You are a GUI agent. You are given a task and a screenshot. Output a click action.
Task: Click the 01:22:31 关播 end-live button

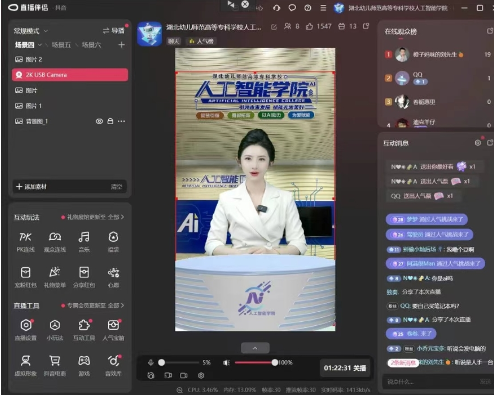[x=345, y=368]
